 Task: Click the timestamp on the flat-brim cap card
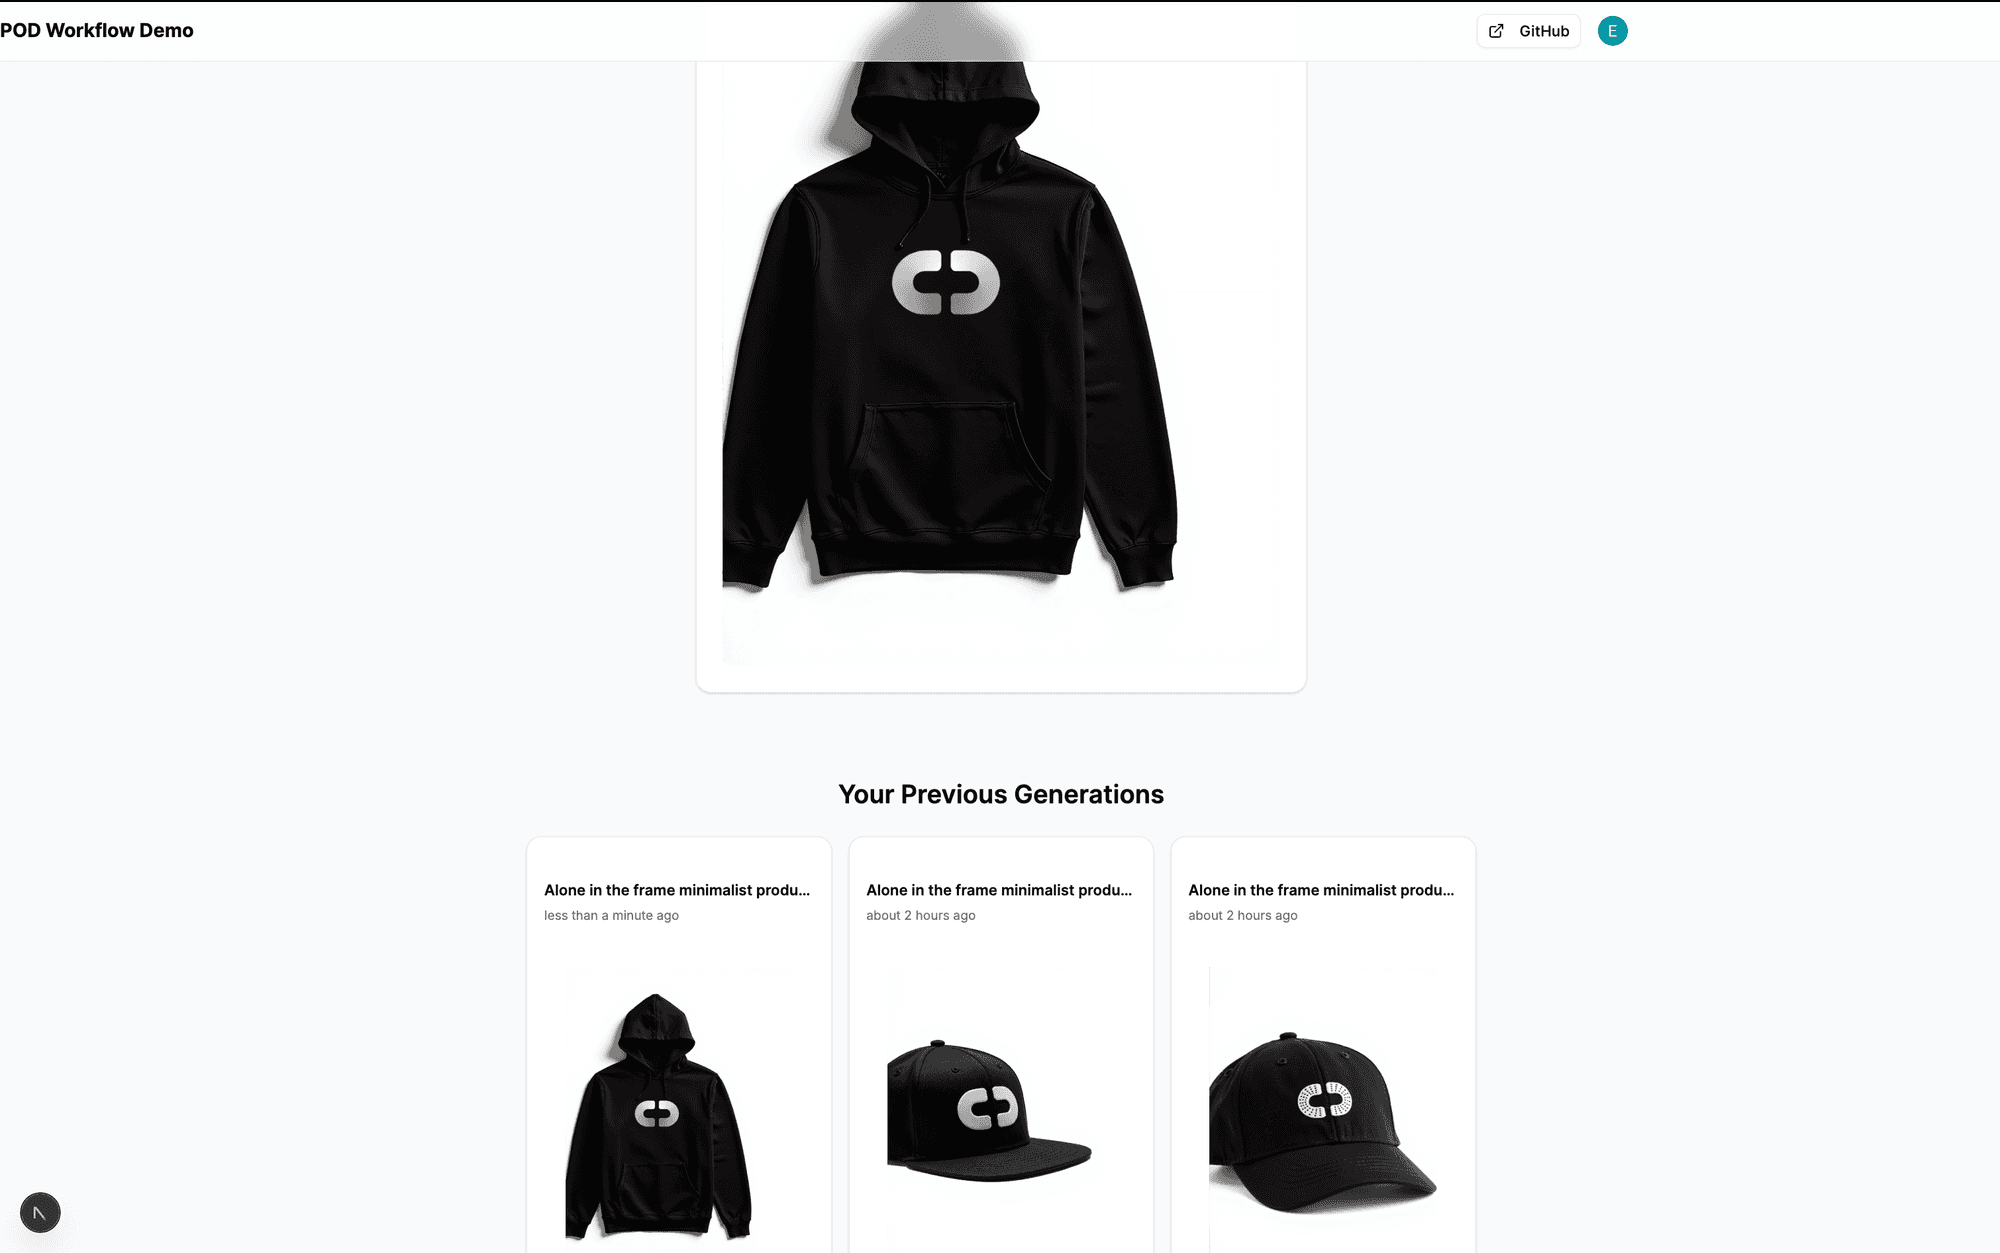click(x=921, y=915)
